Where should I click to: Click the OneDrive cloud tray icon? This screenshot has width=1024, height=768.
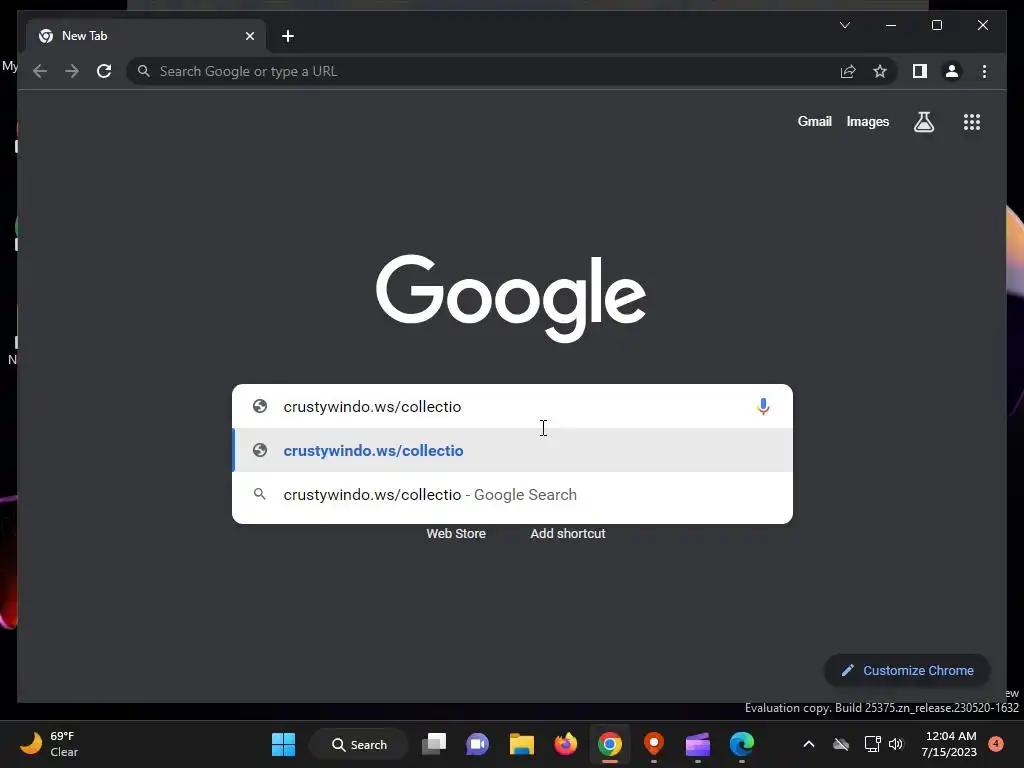pyautogui.click(x=841, y=744)
